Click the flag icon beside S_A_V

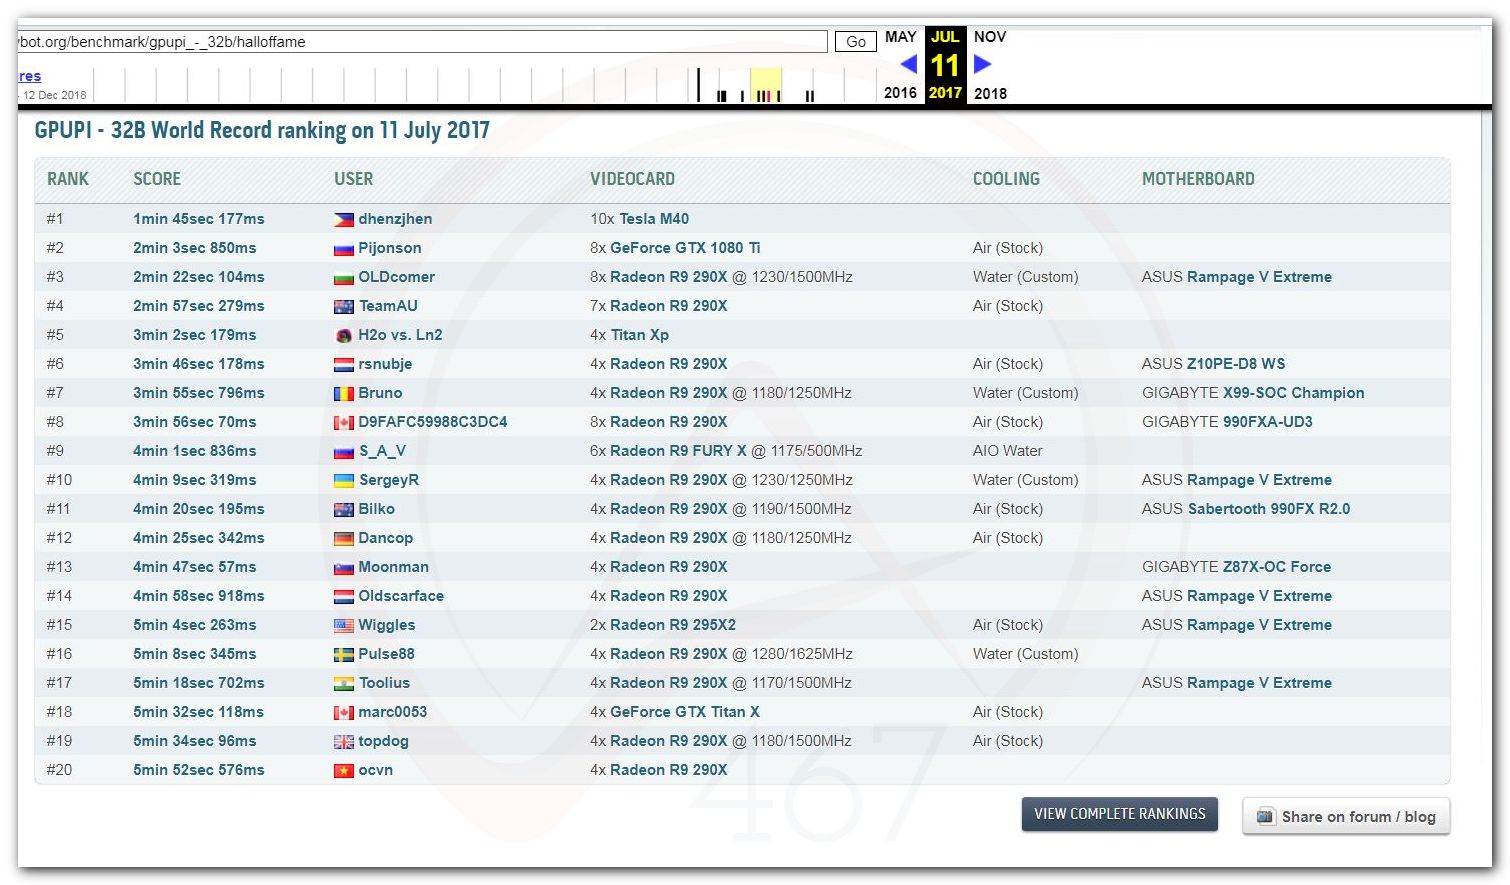coord(343,451)
